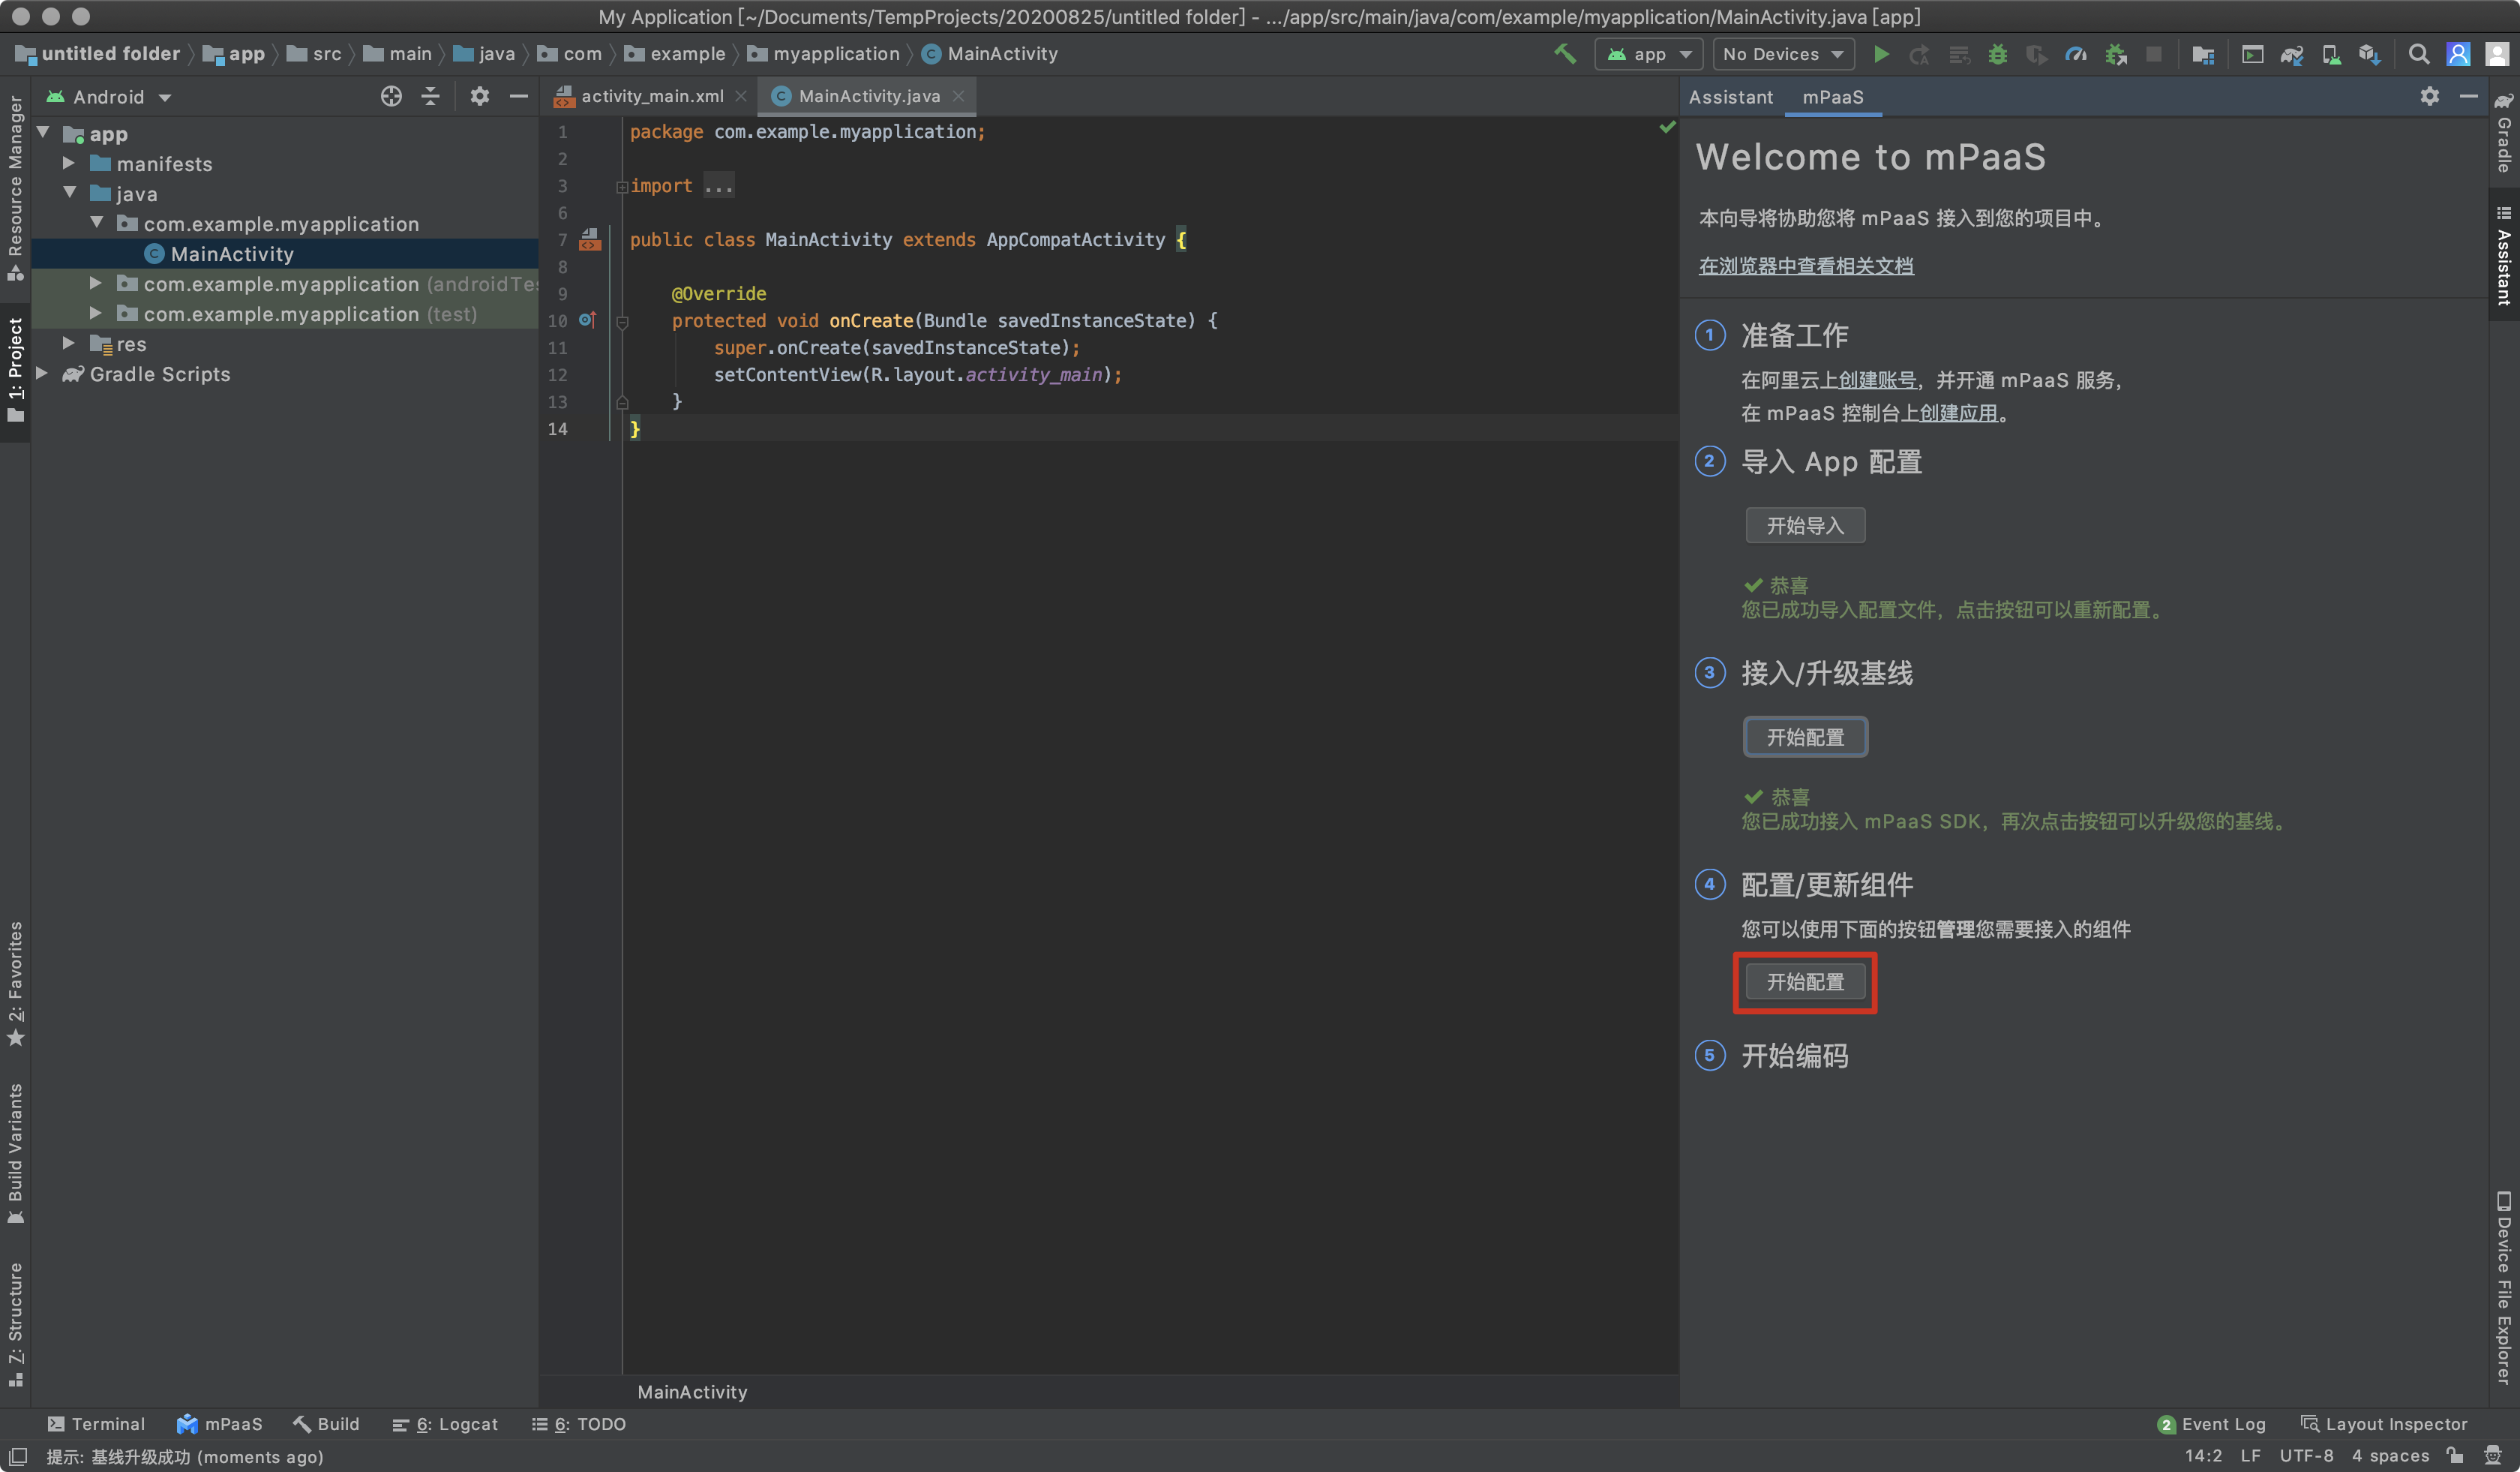Select the Assistant tab in right panel

(1731, 97)
